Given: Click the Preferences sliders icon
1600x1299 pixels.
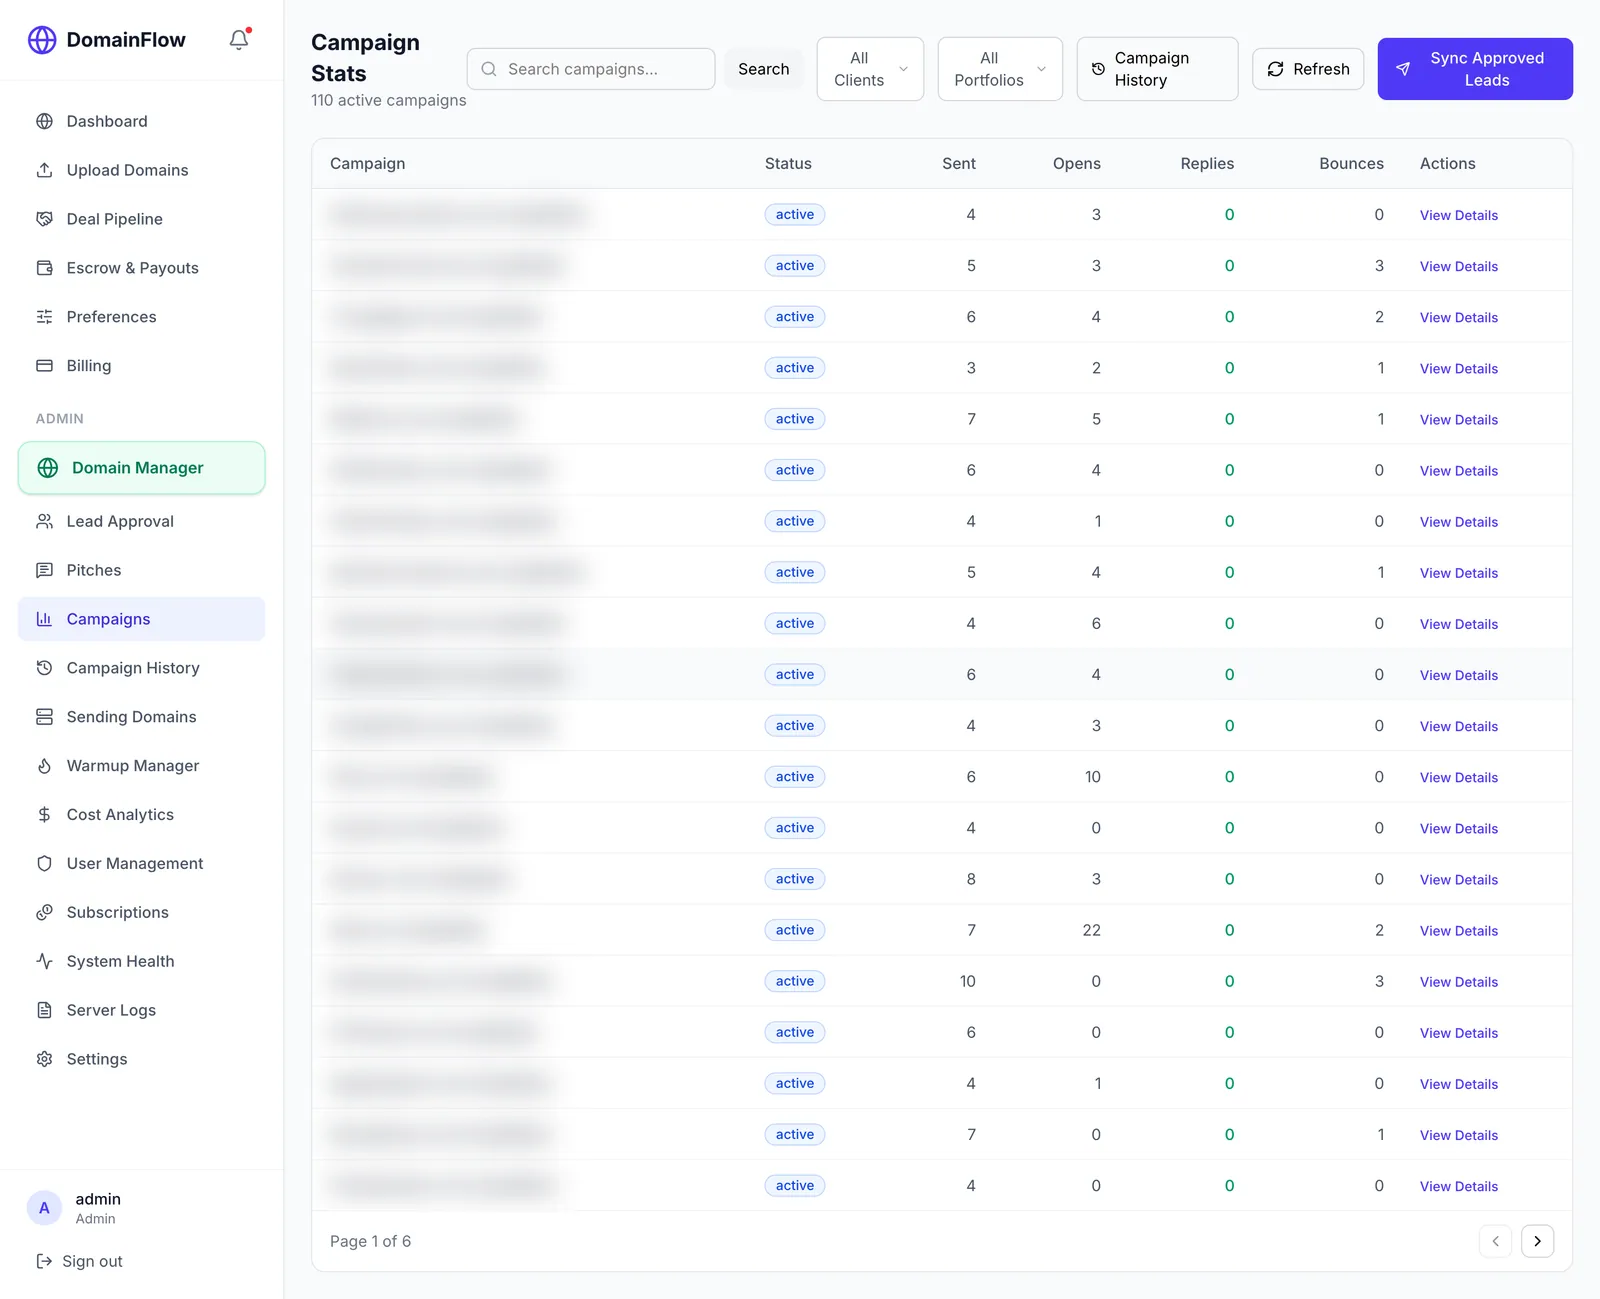Looking at the screenshot, I should tap(44, 317).
